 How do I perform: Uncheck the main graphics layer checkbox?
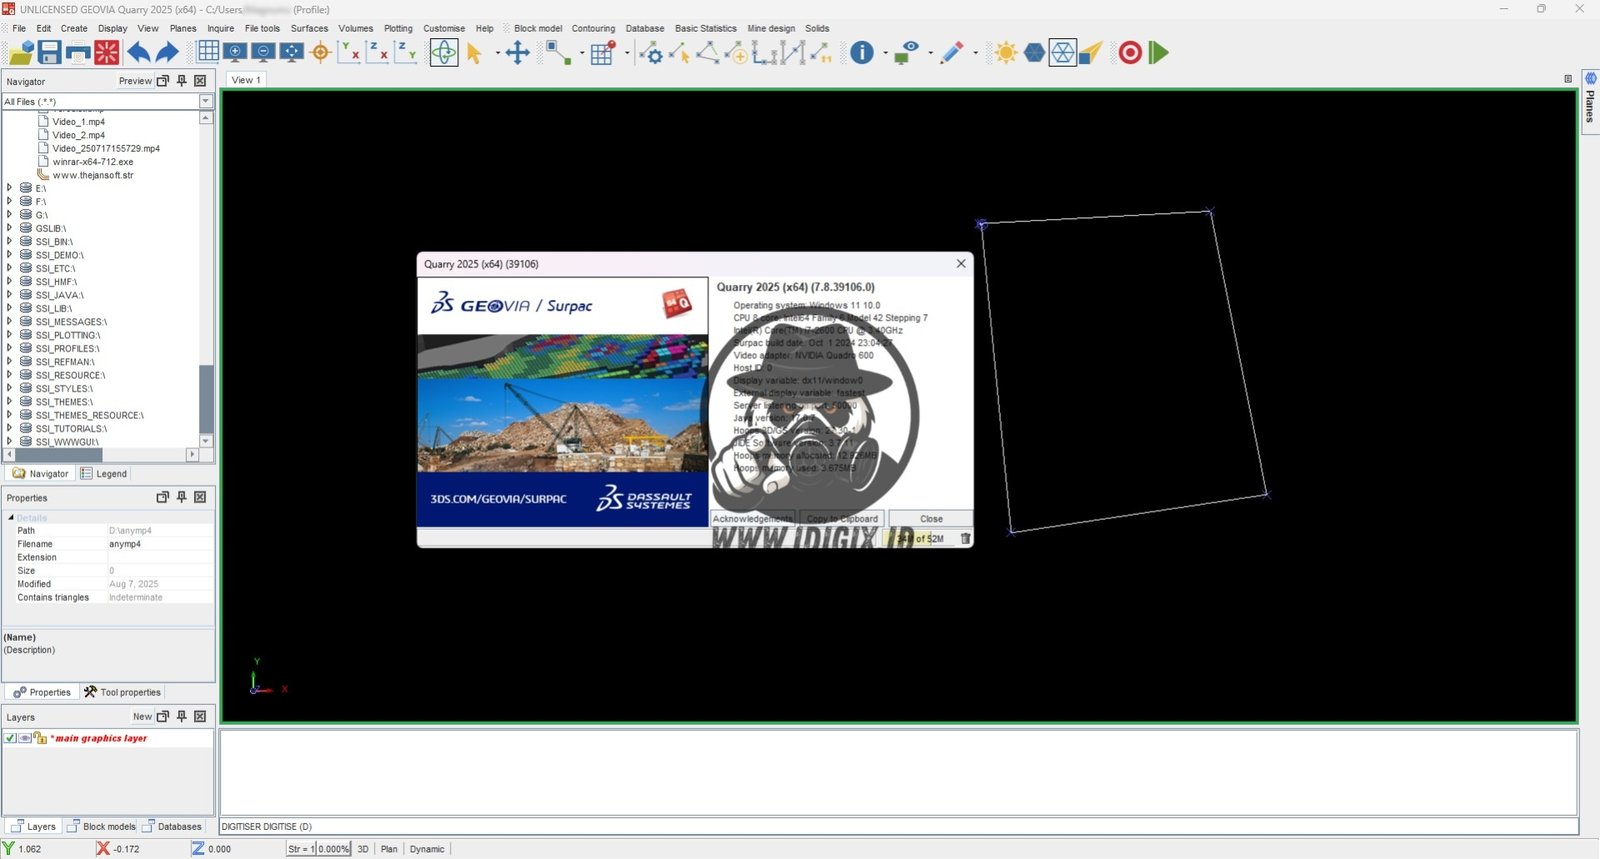tap(10, 738)
